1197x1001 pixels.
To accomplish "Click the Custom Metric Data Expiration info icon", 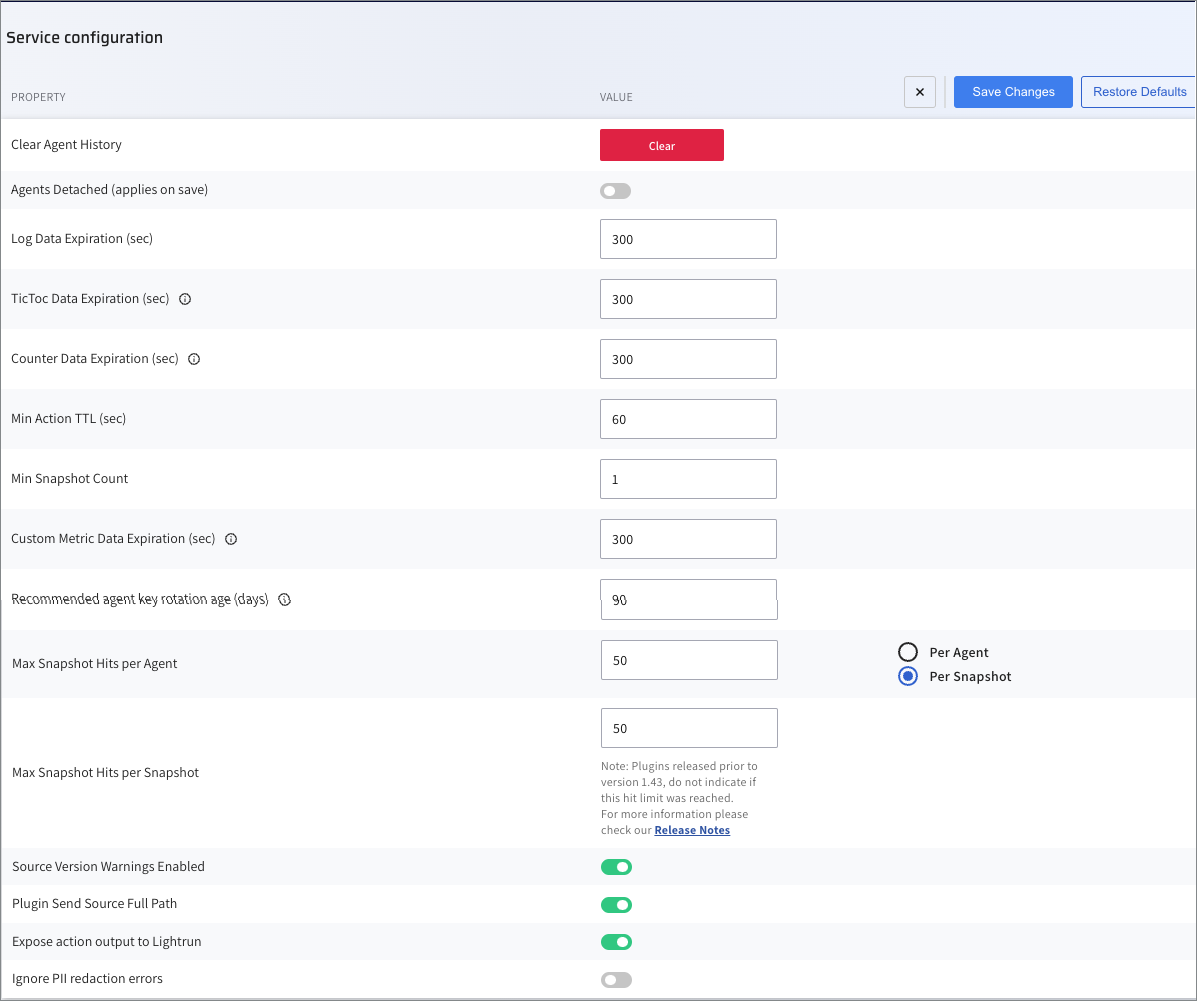I will click(231, 539).
